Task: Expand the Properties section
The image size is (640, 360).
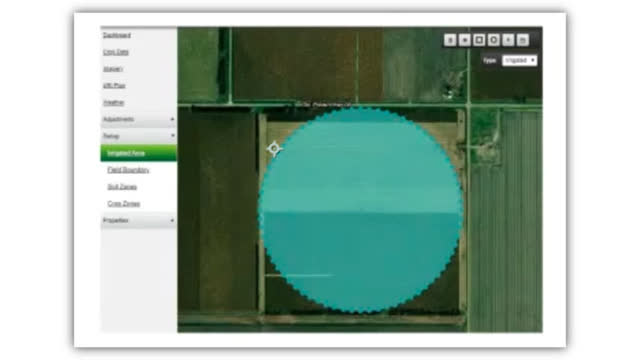Action: [x=139, y=220]
